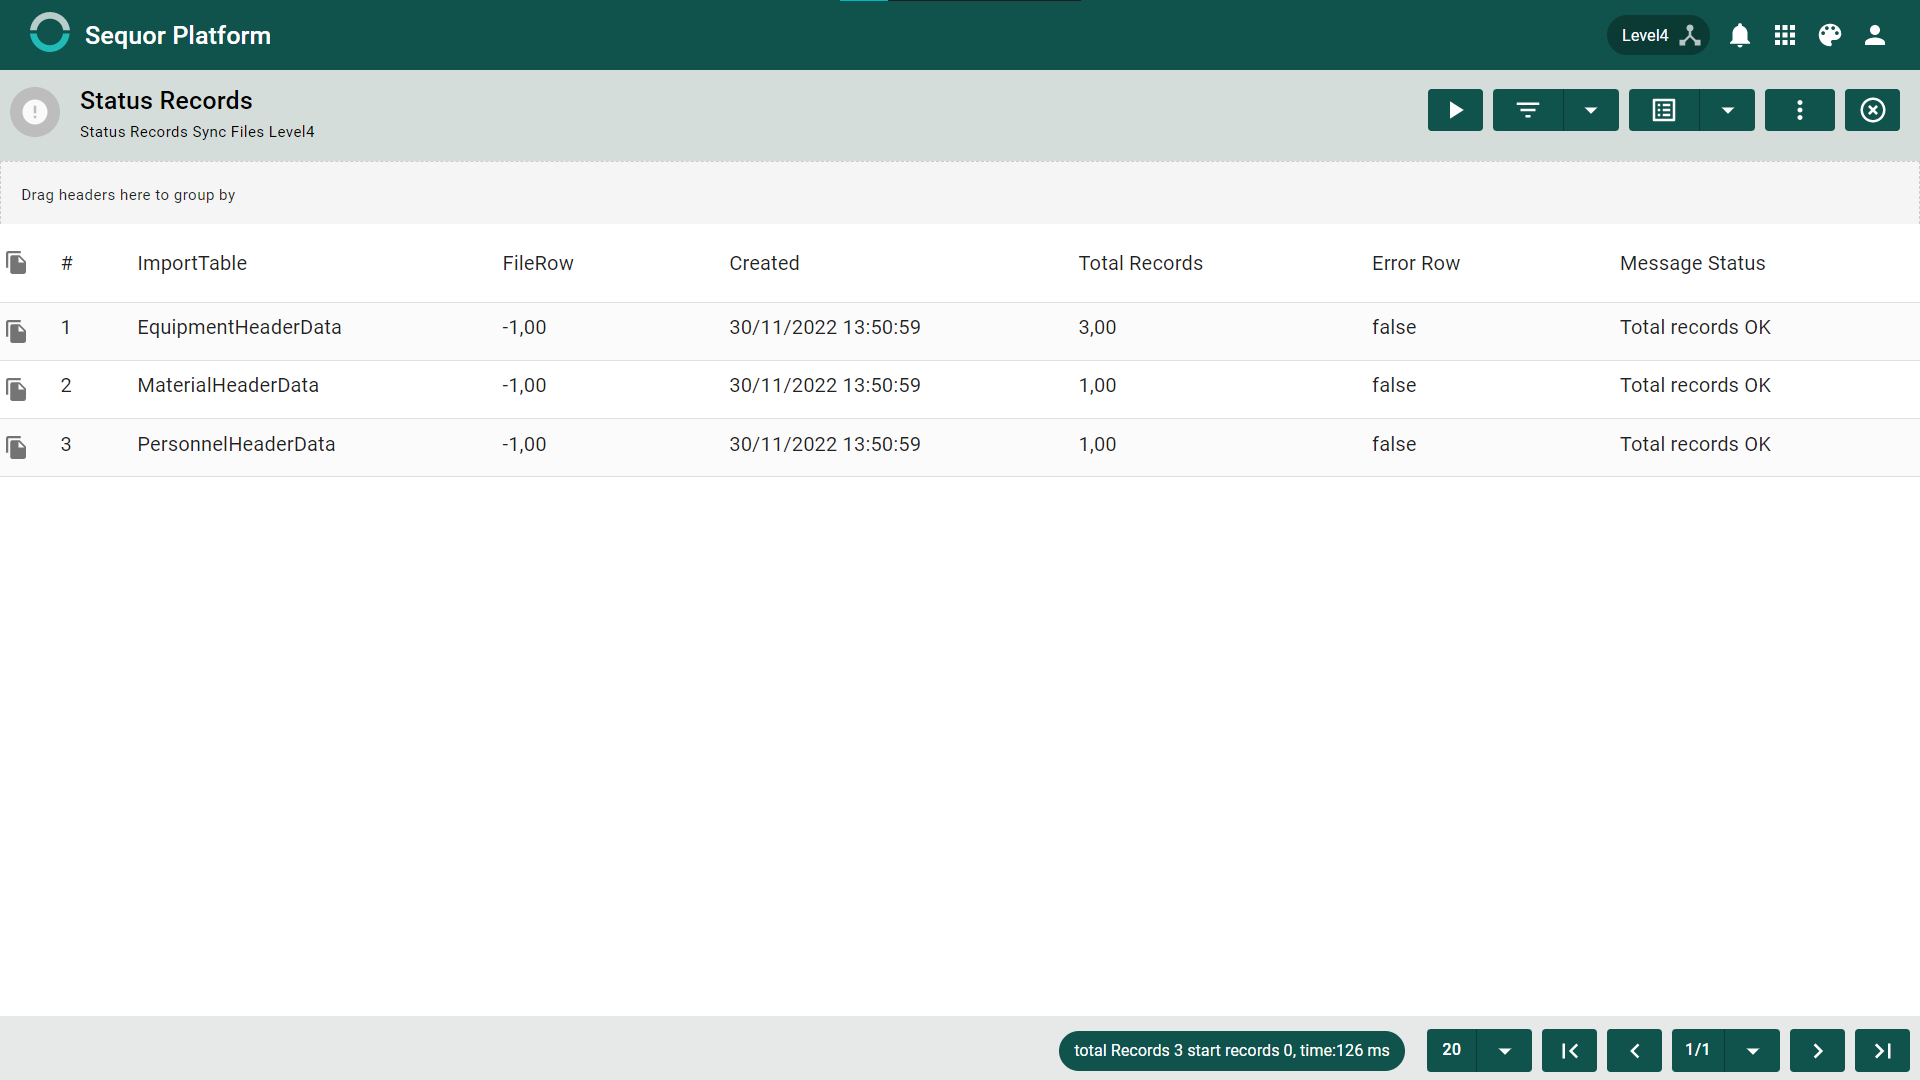Go to the previous page
The image size is (1920, 1080).
1634,1050
